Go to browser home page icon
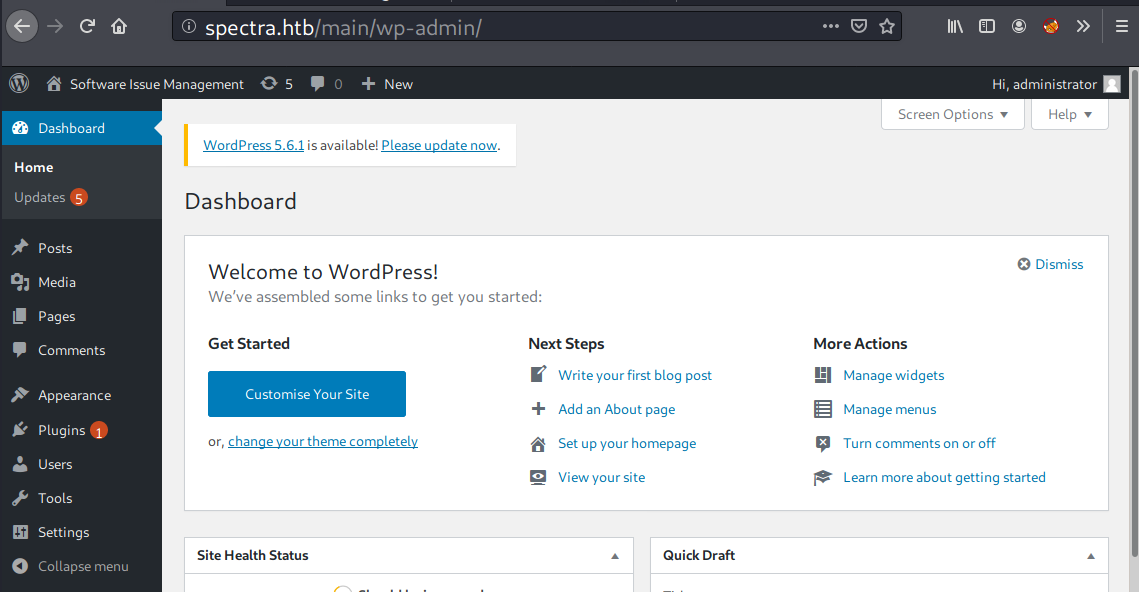Screen dimensions: 1139x592 119,27
